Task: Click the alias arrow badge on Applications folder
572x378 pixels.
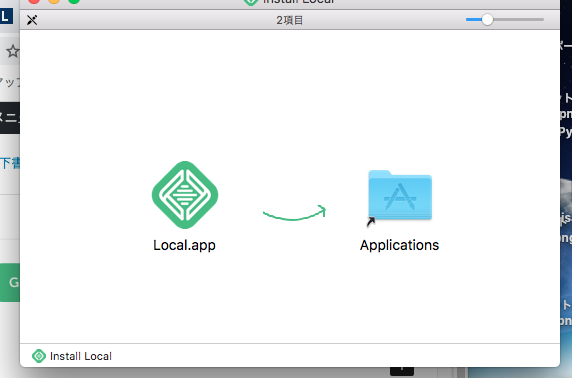Action: tap(371, 221)
